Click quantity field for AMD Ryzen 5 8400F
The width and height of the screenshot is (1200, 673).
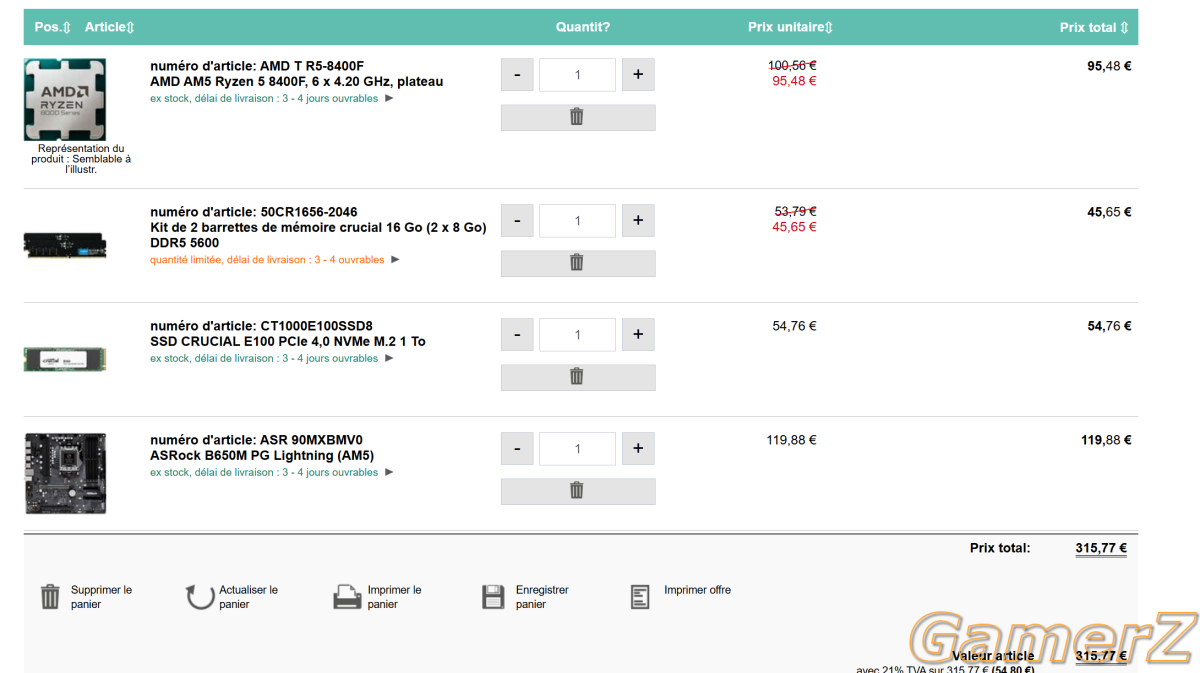[577, 75]
